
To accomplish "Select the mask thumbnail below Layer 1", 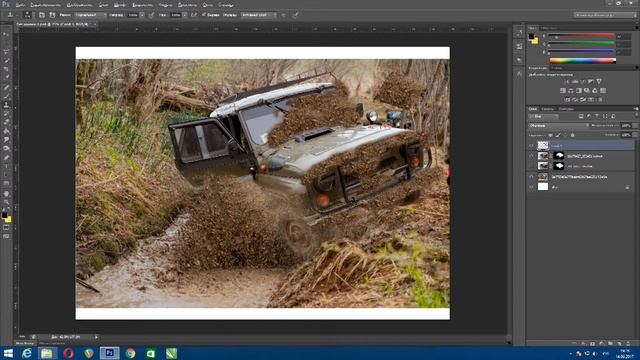I will 558,156.
